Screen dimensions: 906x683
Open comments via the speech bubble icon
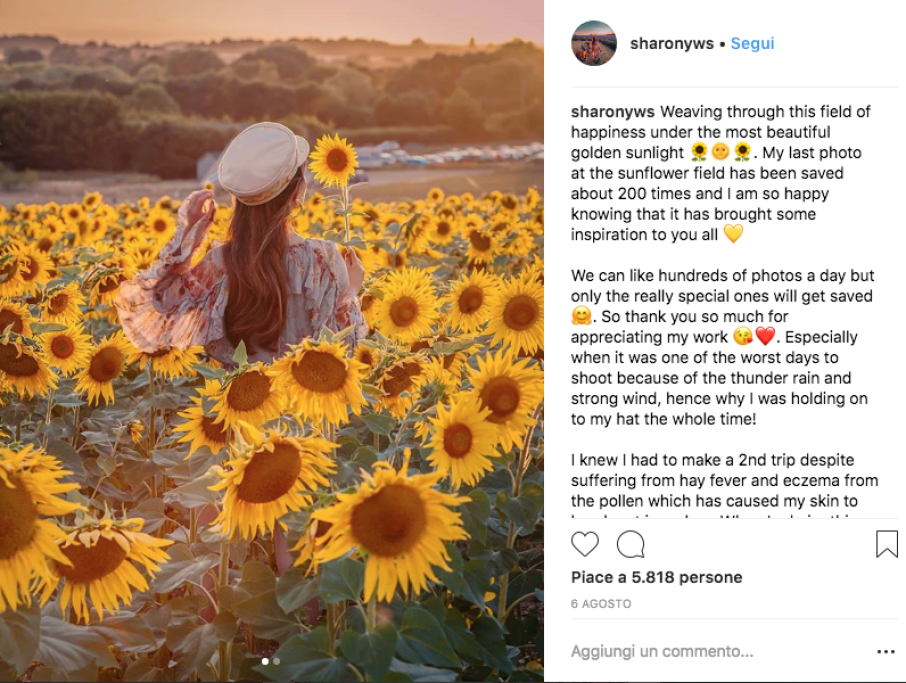(x=631, y=544)
